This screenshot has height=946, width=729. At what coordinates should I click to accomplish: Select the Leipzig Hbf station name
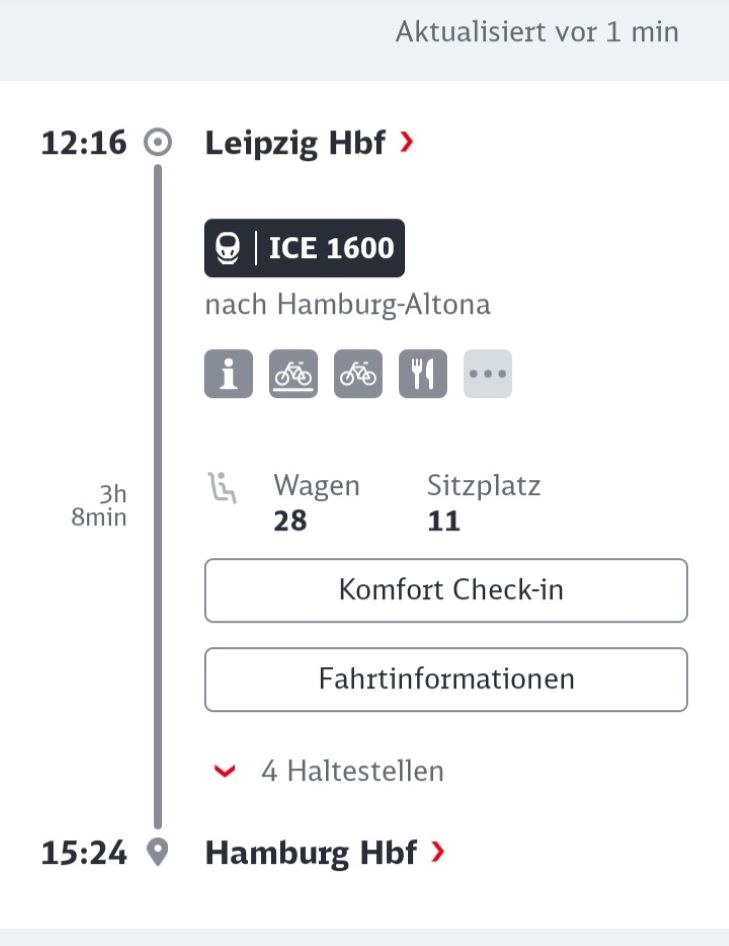coord(295,144)
